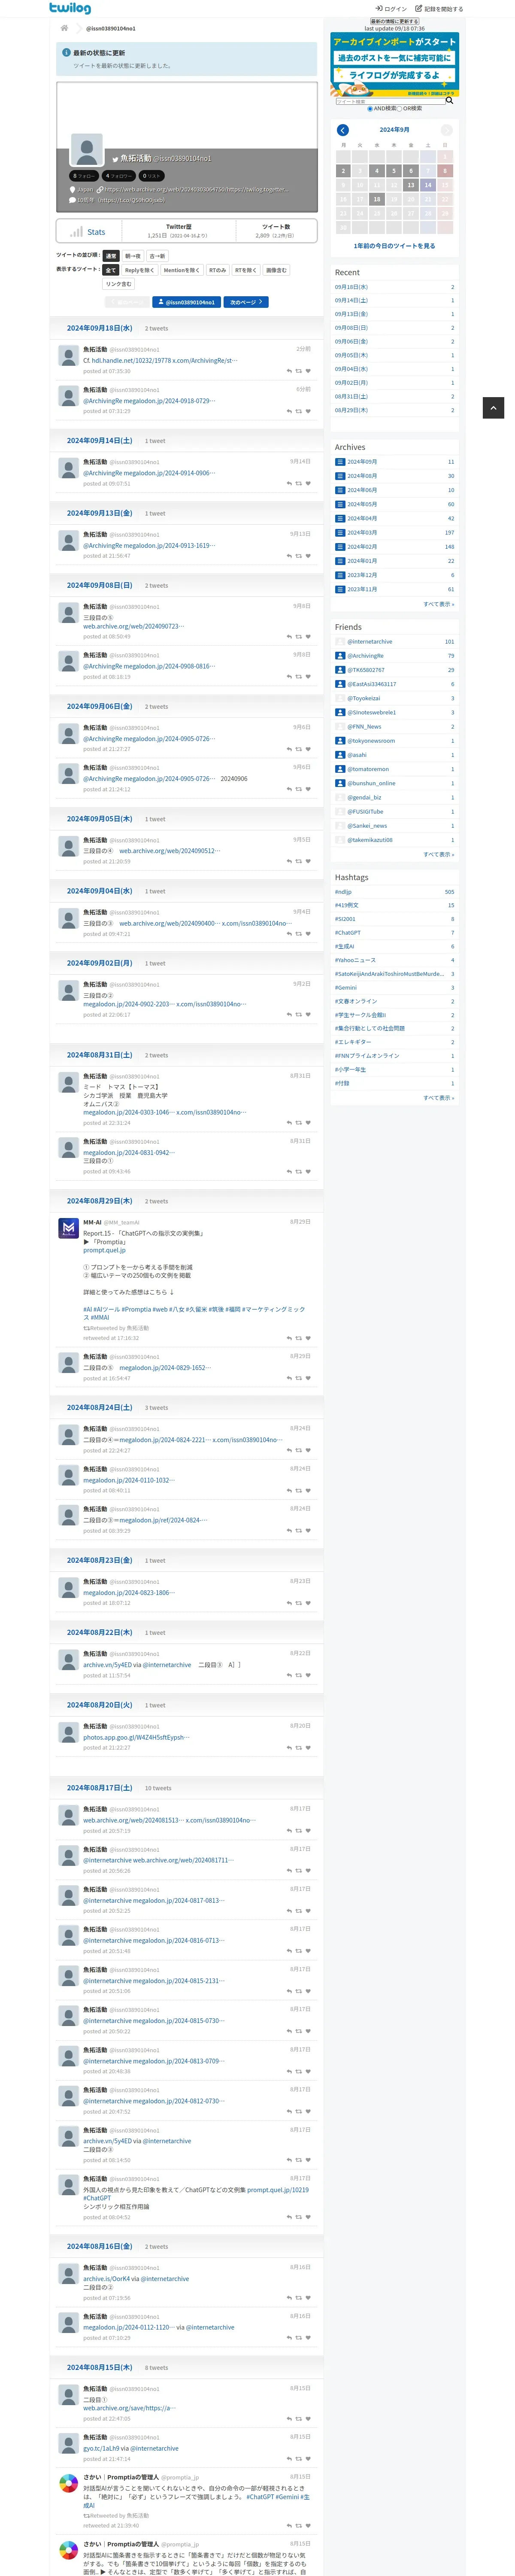Select day 14 in the calendar
515x2576 pixels.
[428, 185]
